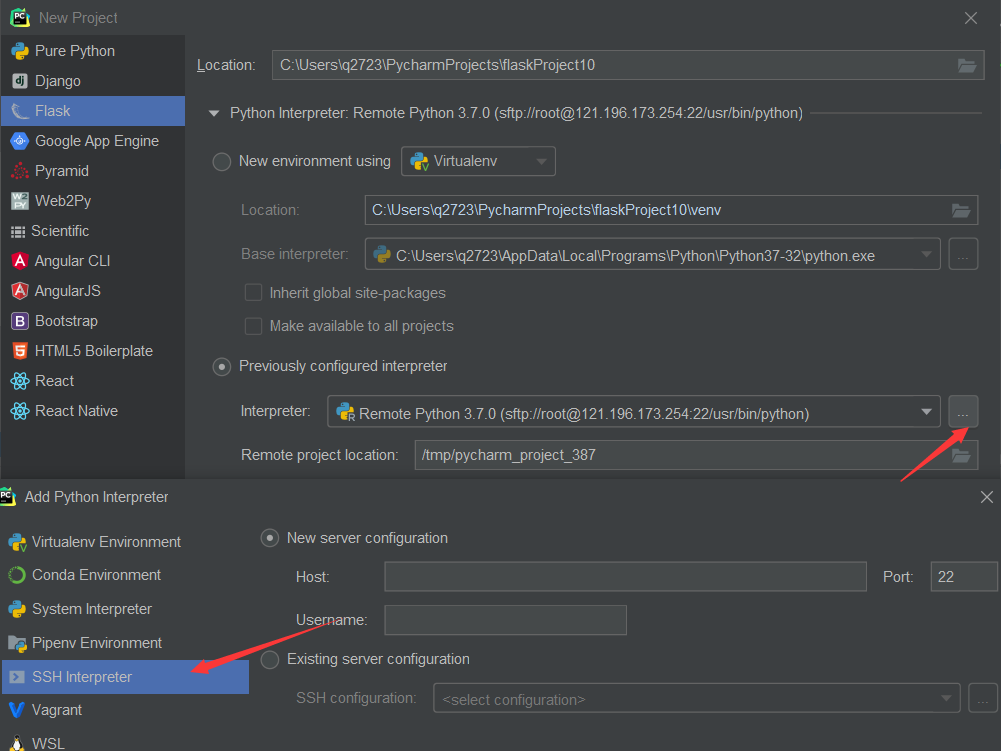Click the Scientific project icon

coord(18,231)
